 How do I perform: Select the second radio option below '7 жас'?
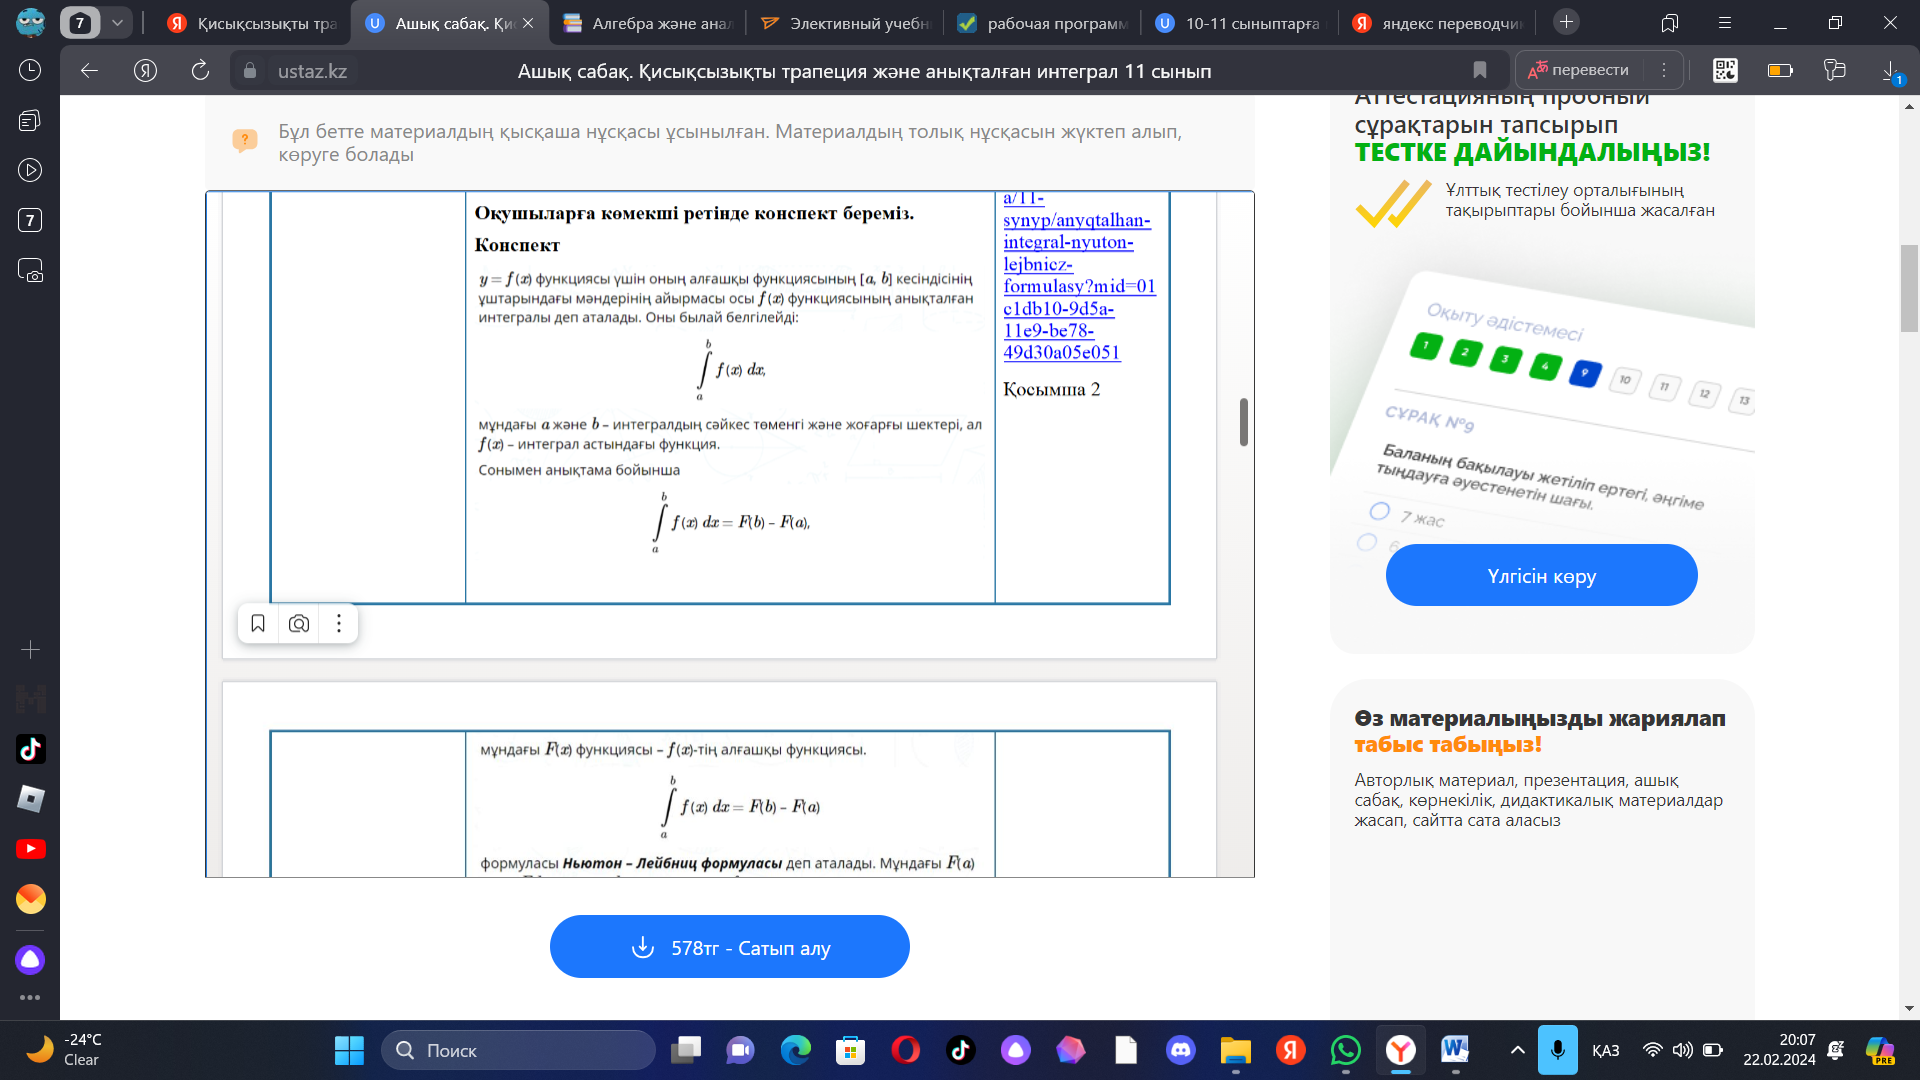coord(1367,542)
